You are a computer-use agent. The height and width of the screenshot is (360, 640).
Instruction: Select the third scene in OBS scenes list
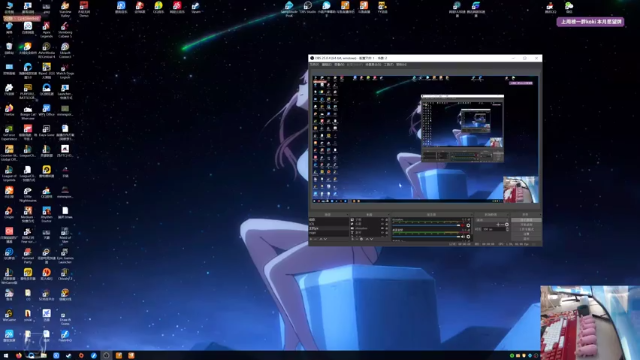tap(329, 228)
